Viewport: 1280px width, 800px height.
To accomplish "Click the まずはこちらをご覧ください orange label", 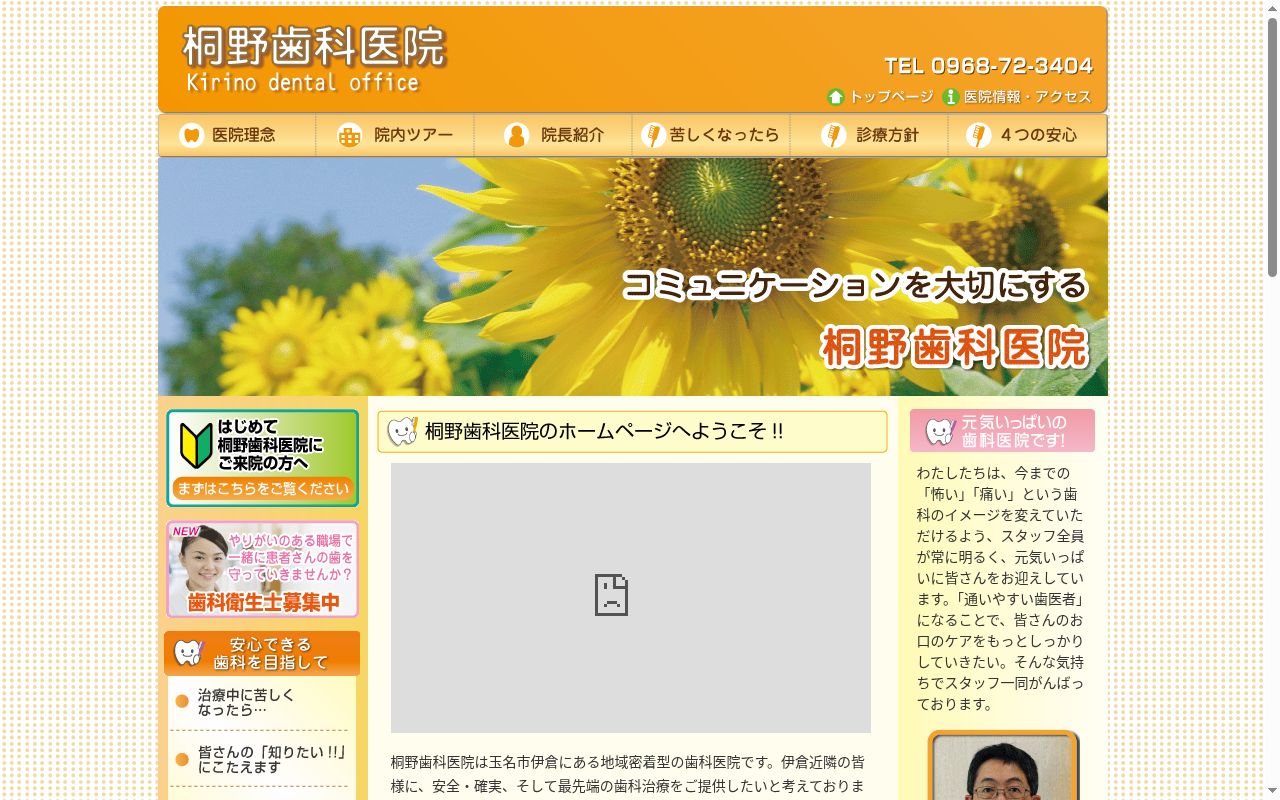I will pos(262,489).
